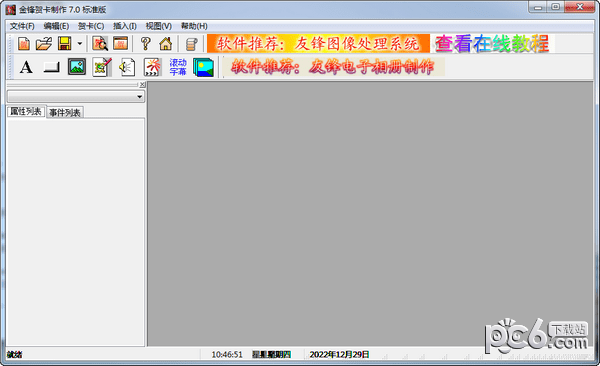This screenshot has width=600, height=366.
Task: Open the 文件(F) menu
Action: coord(22,26)
